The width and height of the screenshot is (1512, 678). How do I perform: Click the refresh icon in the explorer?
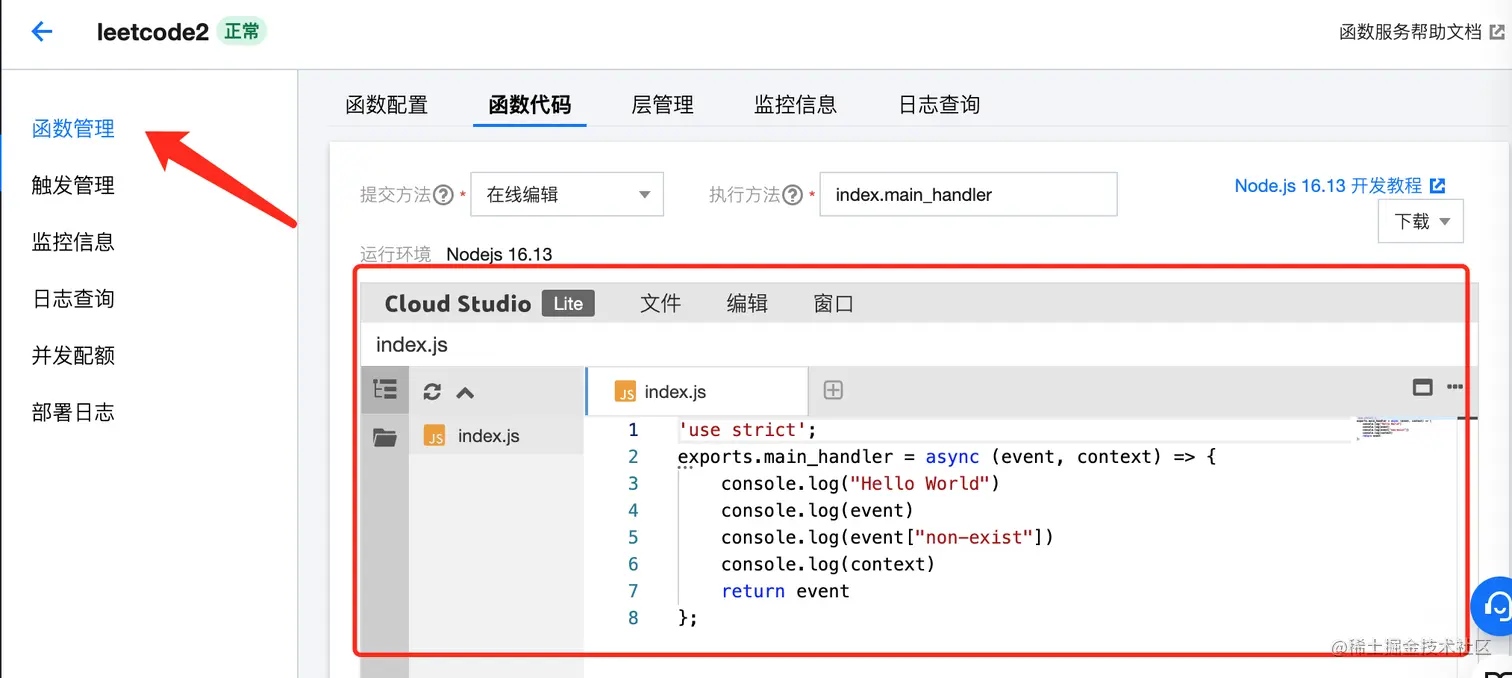(x=432, y=392)
